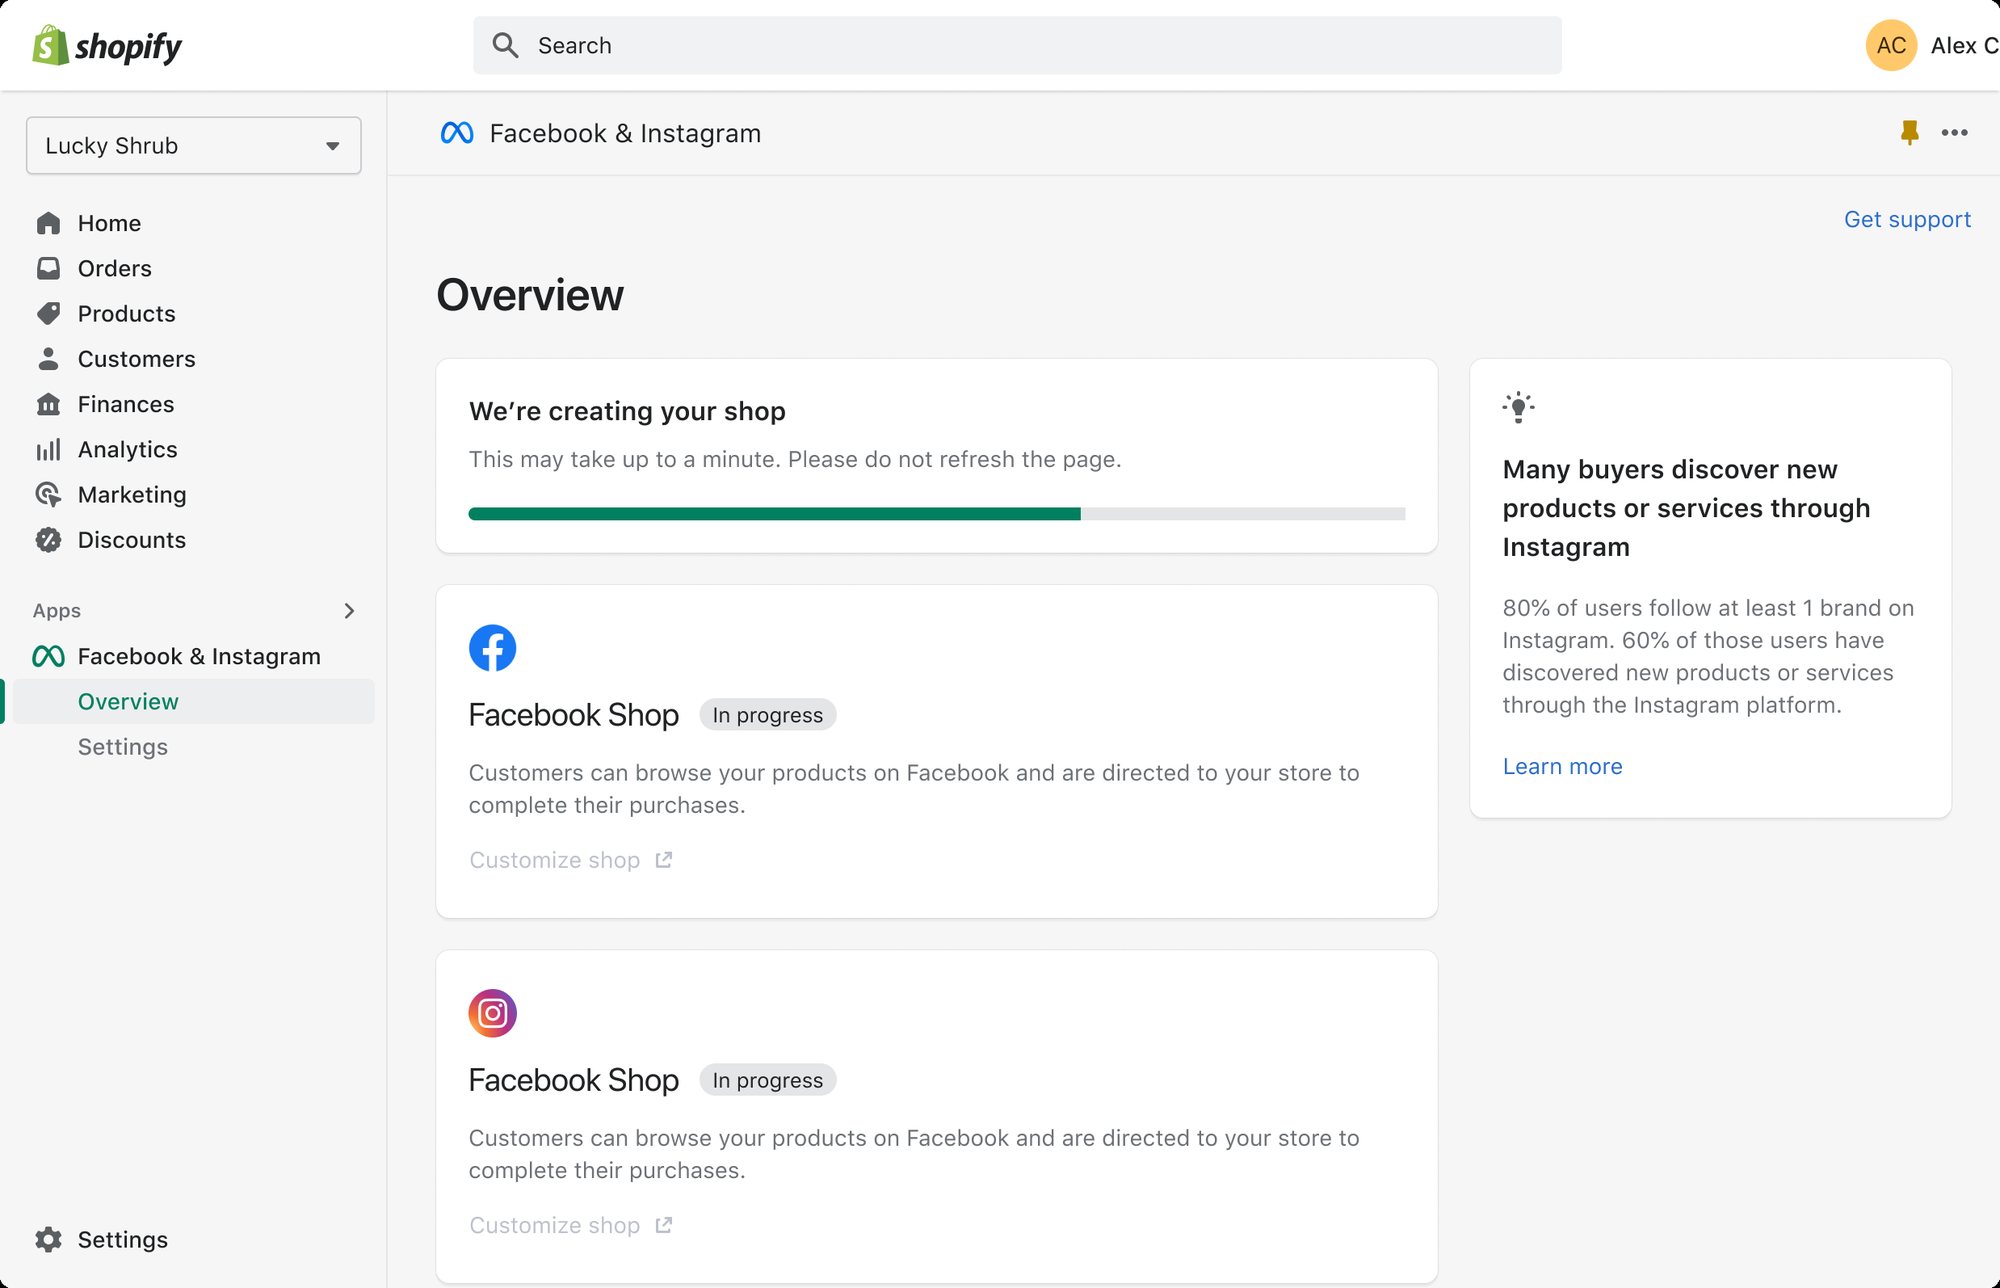Click the In progress badge in Instagram card

click(768, 1080)
